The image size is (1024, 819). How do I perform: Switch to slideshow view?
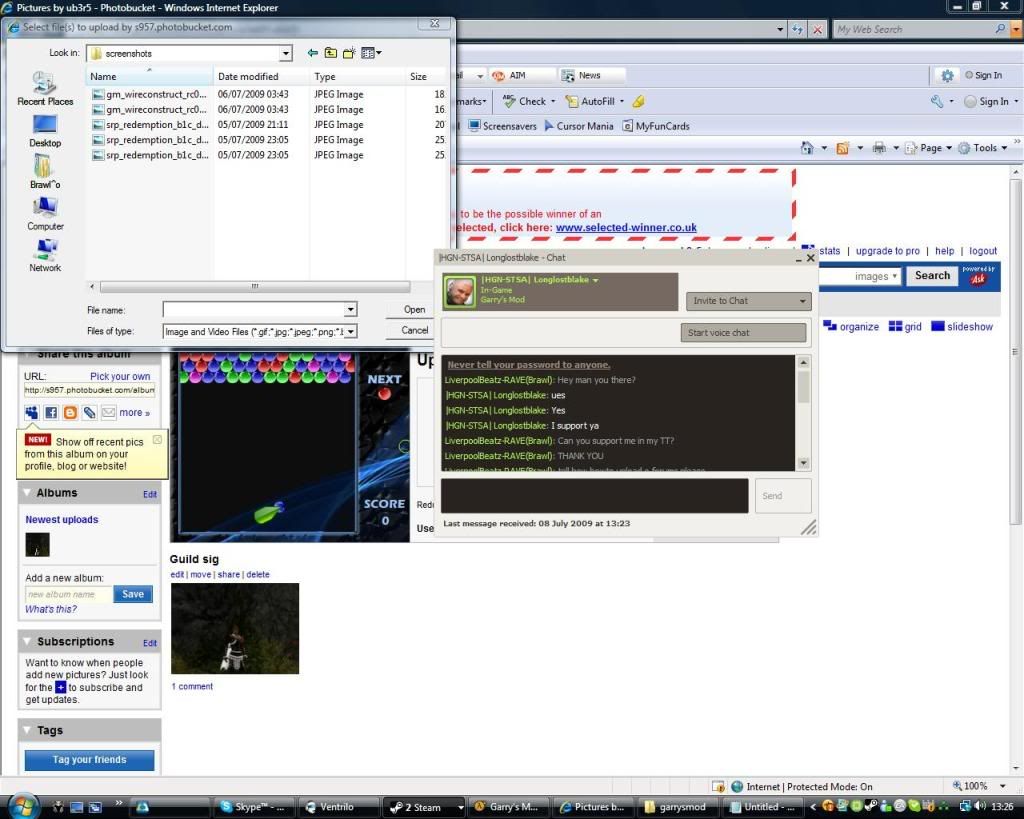coord(962,327)
